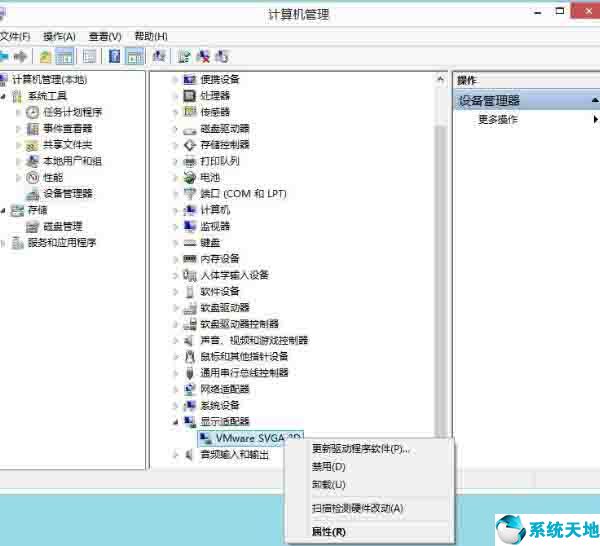Click the 处理器 processor chip icon

coord(189,96)
